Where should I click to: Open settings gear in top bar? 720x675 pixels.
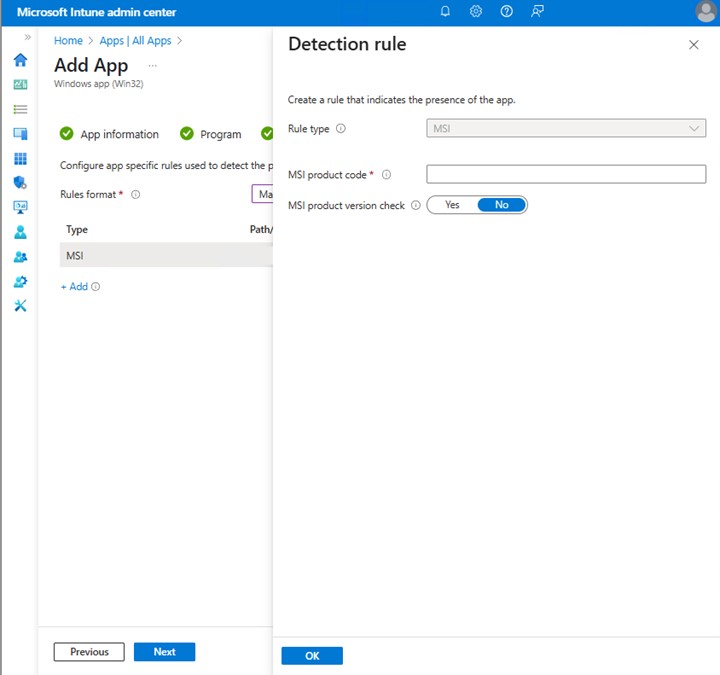476,11
